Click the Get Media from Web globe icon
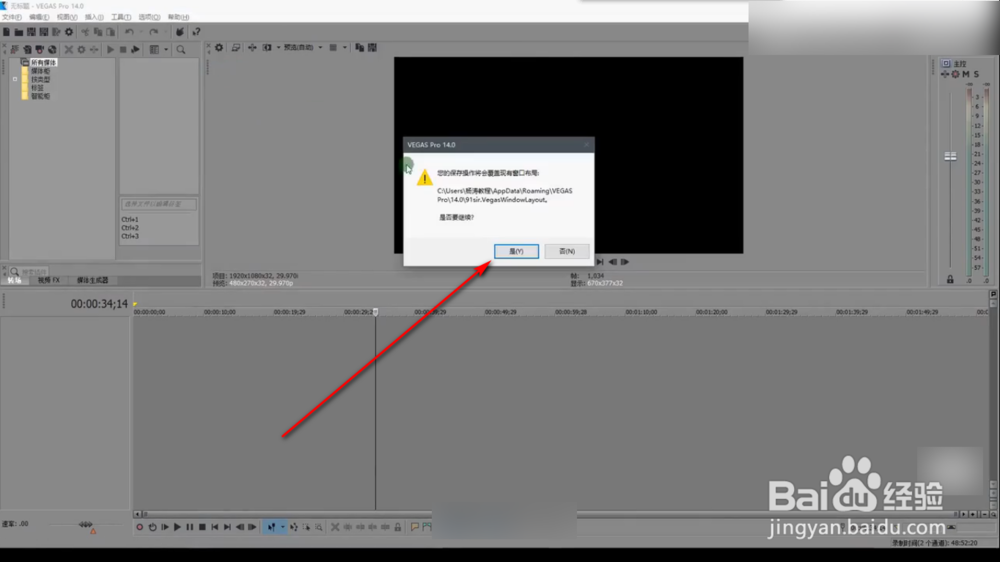The width and height of the screenshot is (1000, 562). 52,49
